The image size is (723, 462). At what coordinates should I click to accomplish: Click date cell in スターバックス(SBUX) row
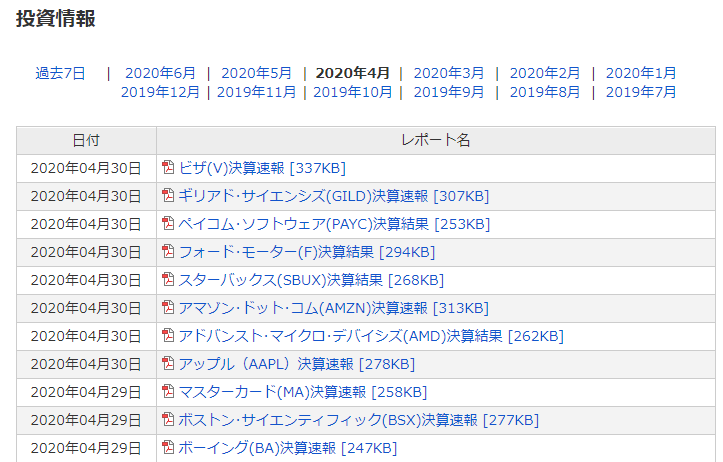(x=86, y=280)
